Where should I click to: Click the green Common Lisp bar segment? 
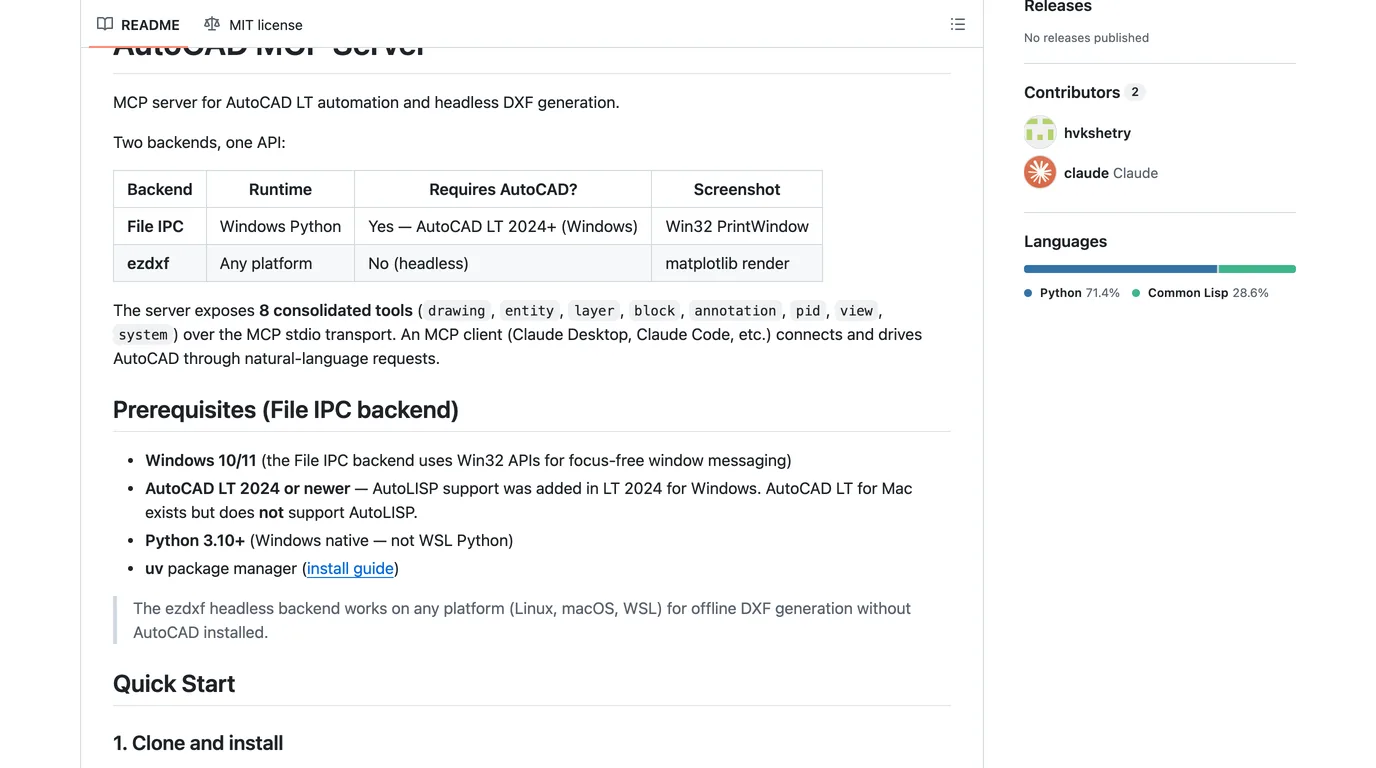(1257, 269)
